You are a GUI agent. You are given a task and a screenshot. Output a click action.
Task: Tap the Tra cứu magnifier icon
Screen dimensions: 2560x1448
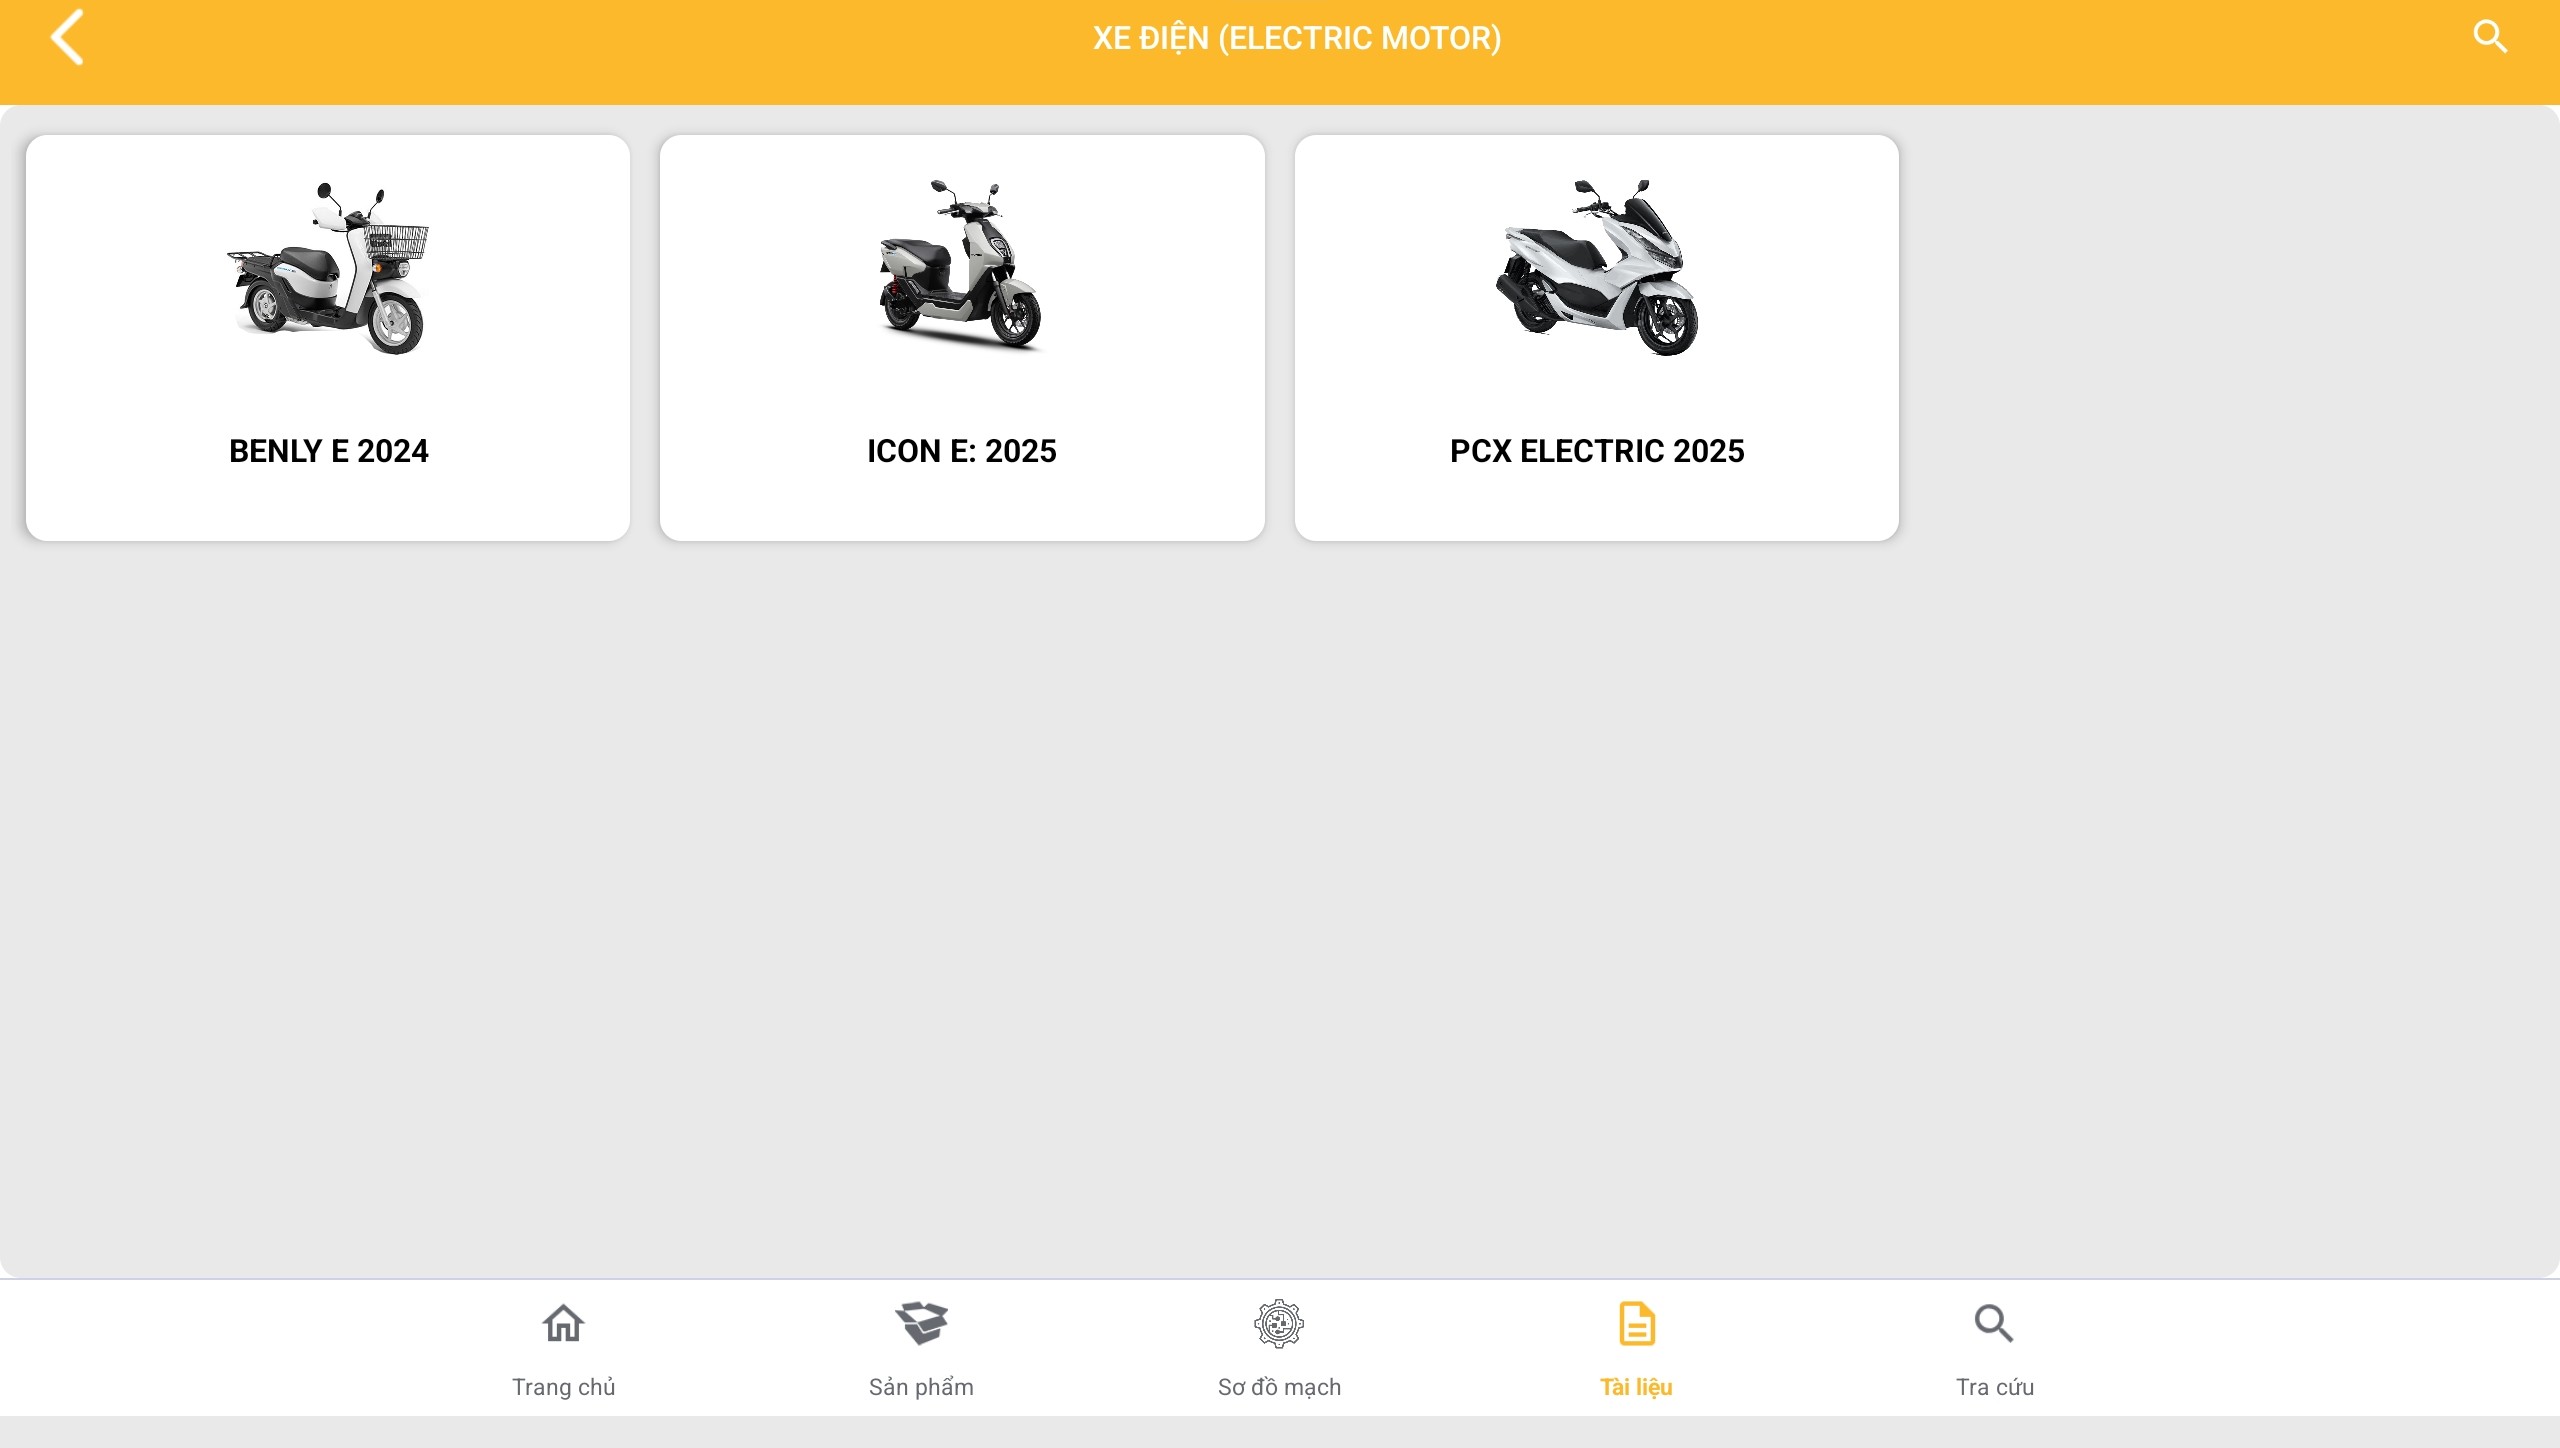(x=1994, y=1323)
